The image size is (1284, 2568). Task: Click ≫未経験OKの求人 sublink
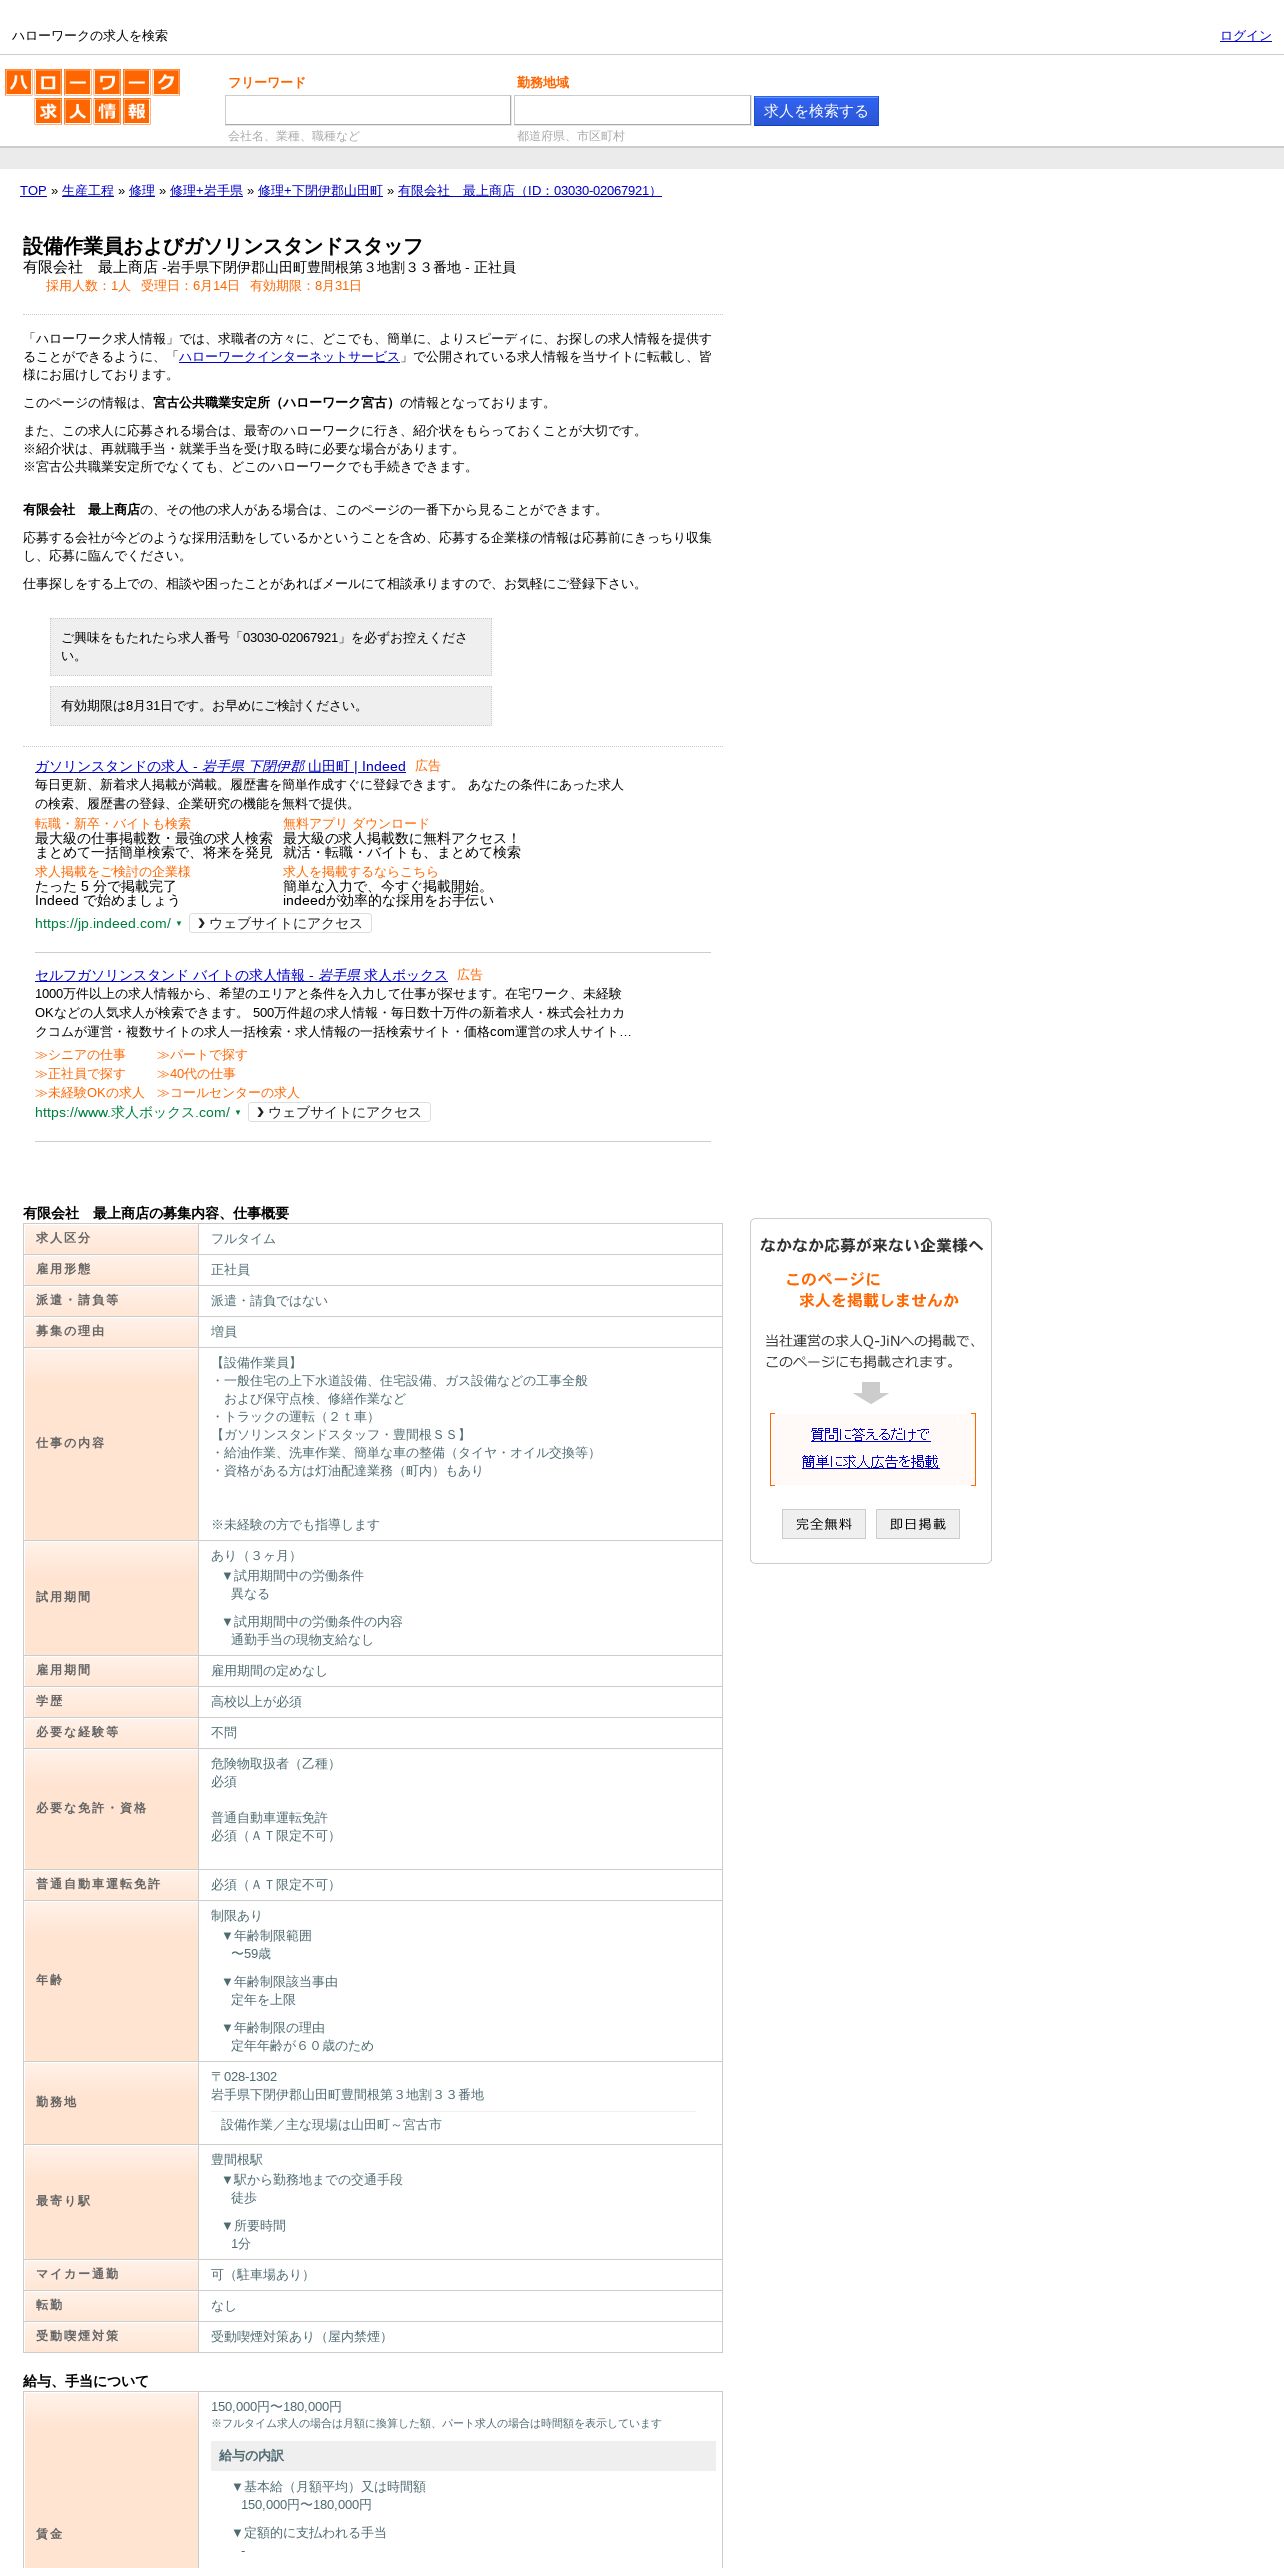coord(89,1093)
